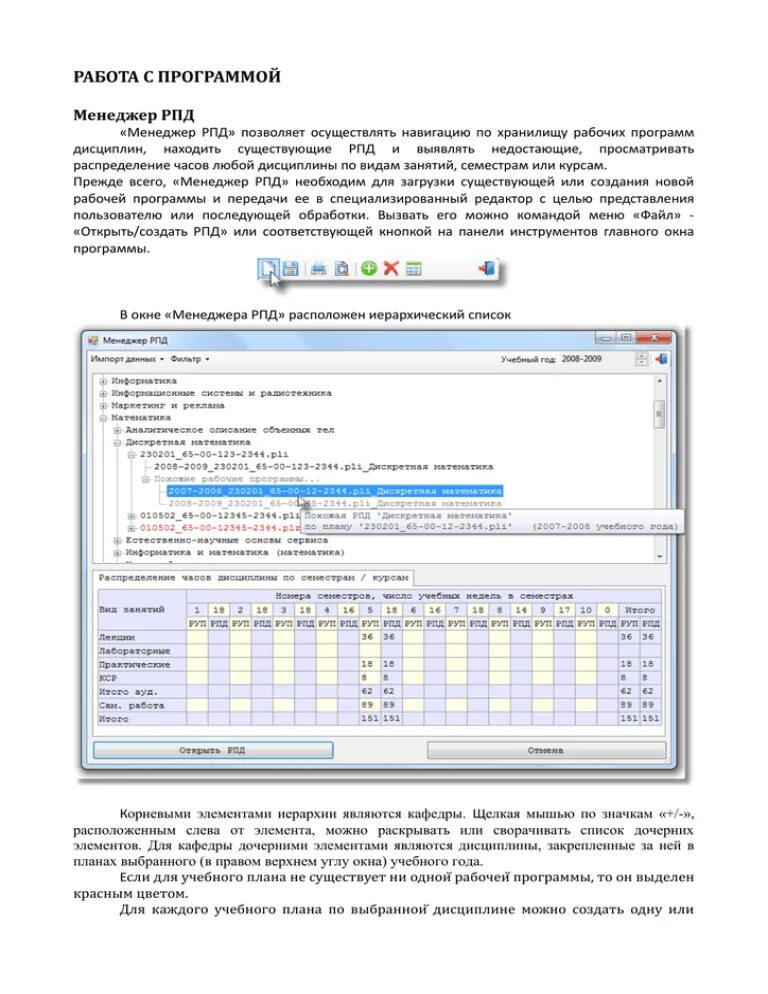Select the Математика department row

click(x=141, y=418)
